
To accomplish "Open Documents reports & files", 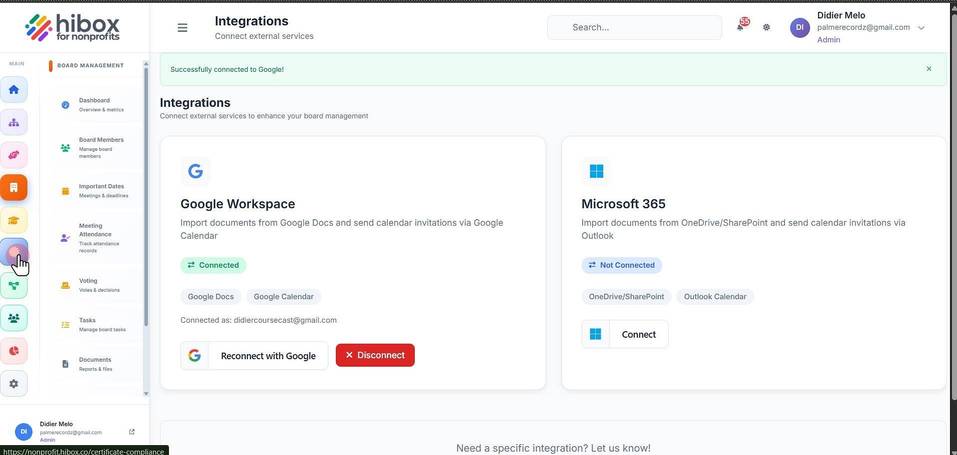I will click(x=96, y=364).
